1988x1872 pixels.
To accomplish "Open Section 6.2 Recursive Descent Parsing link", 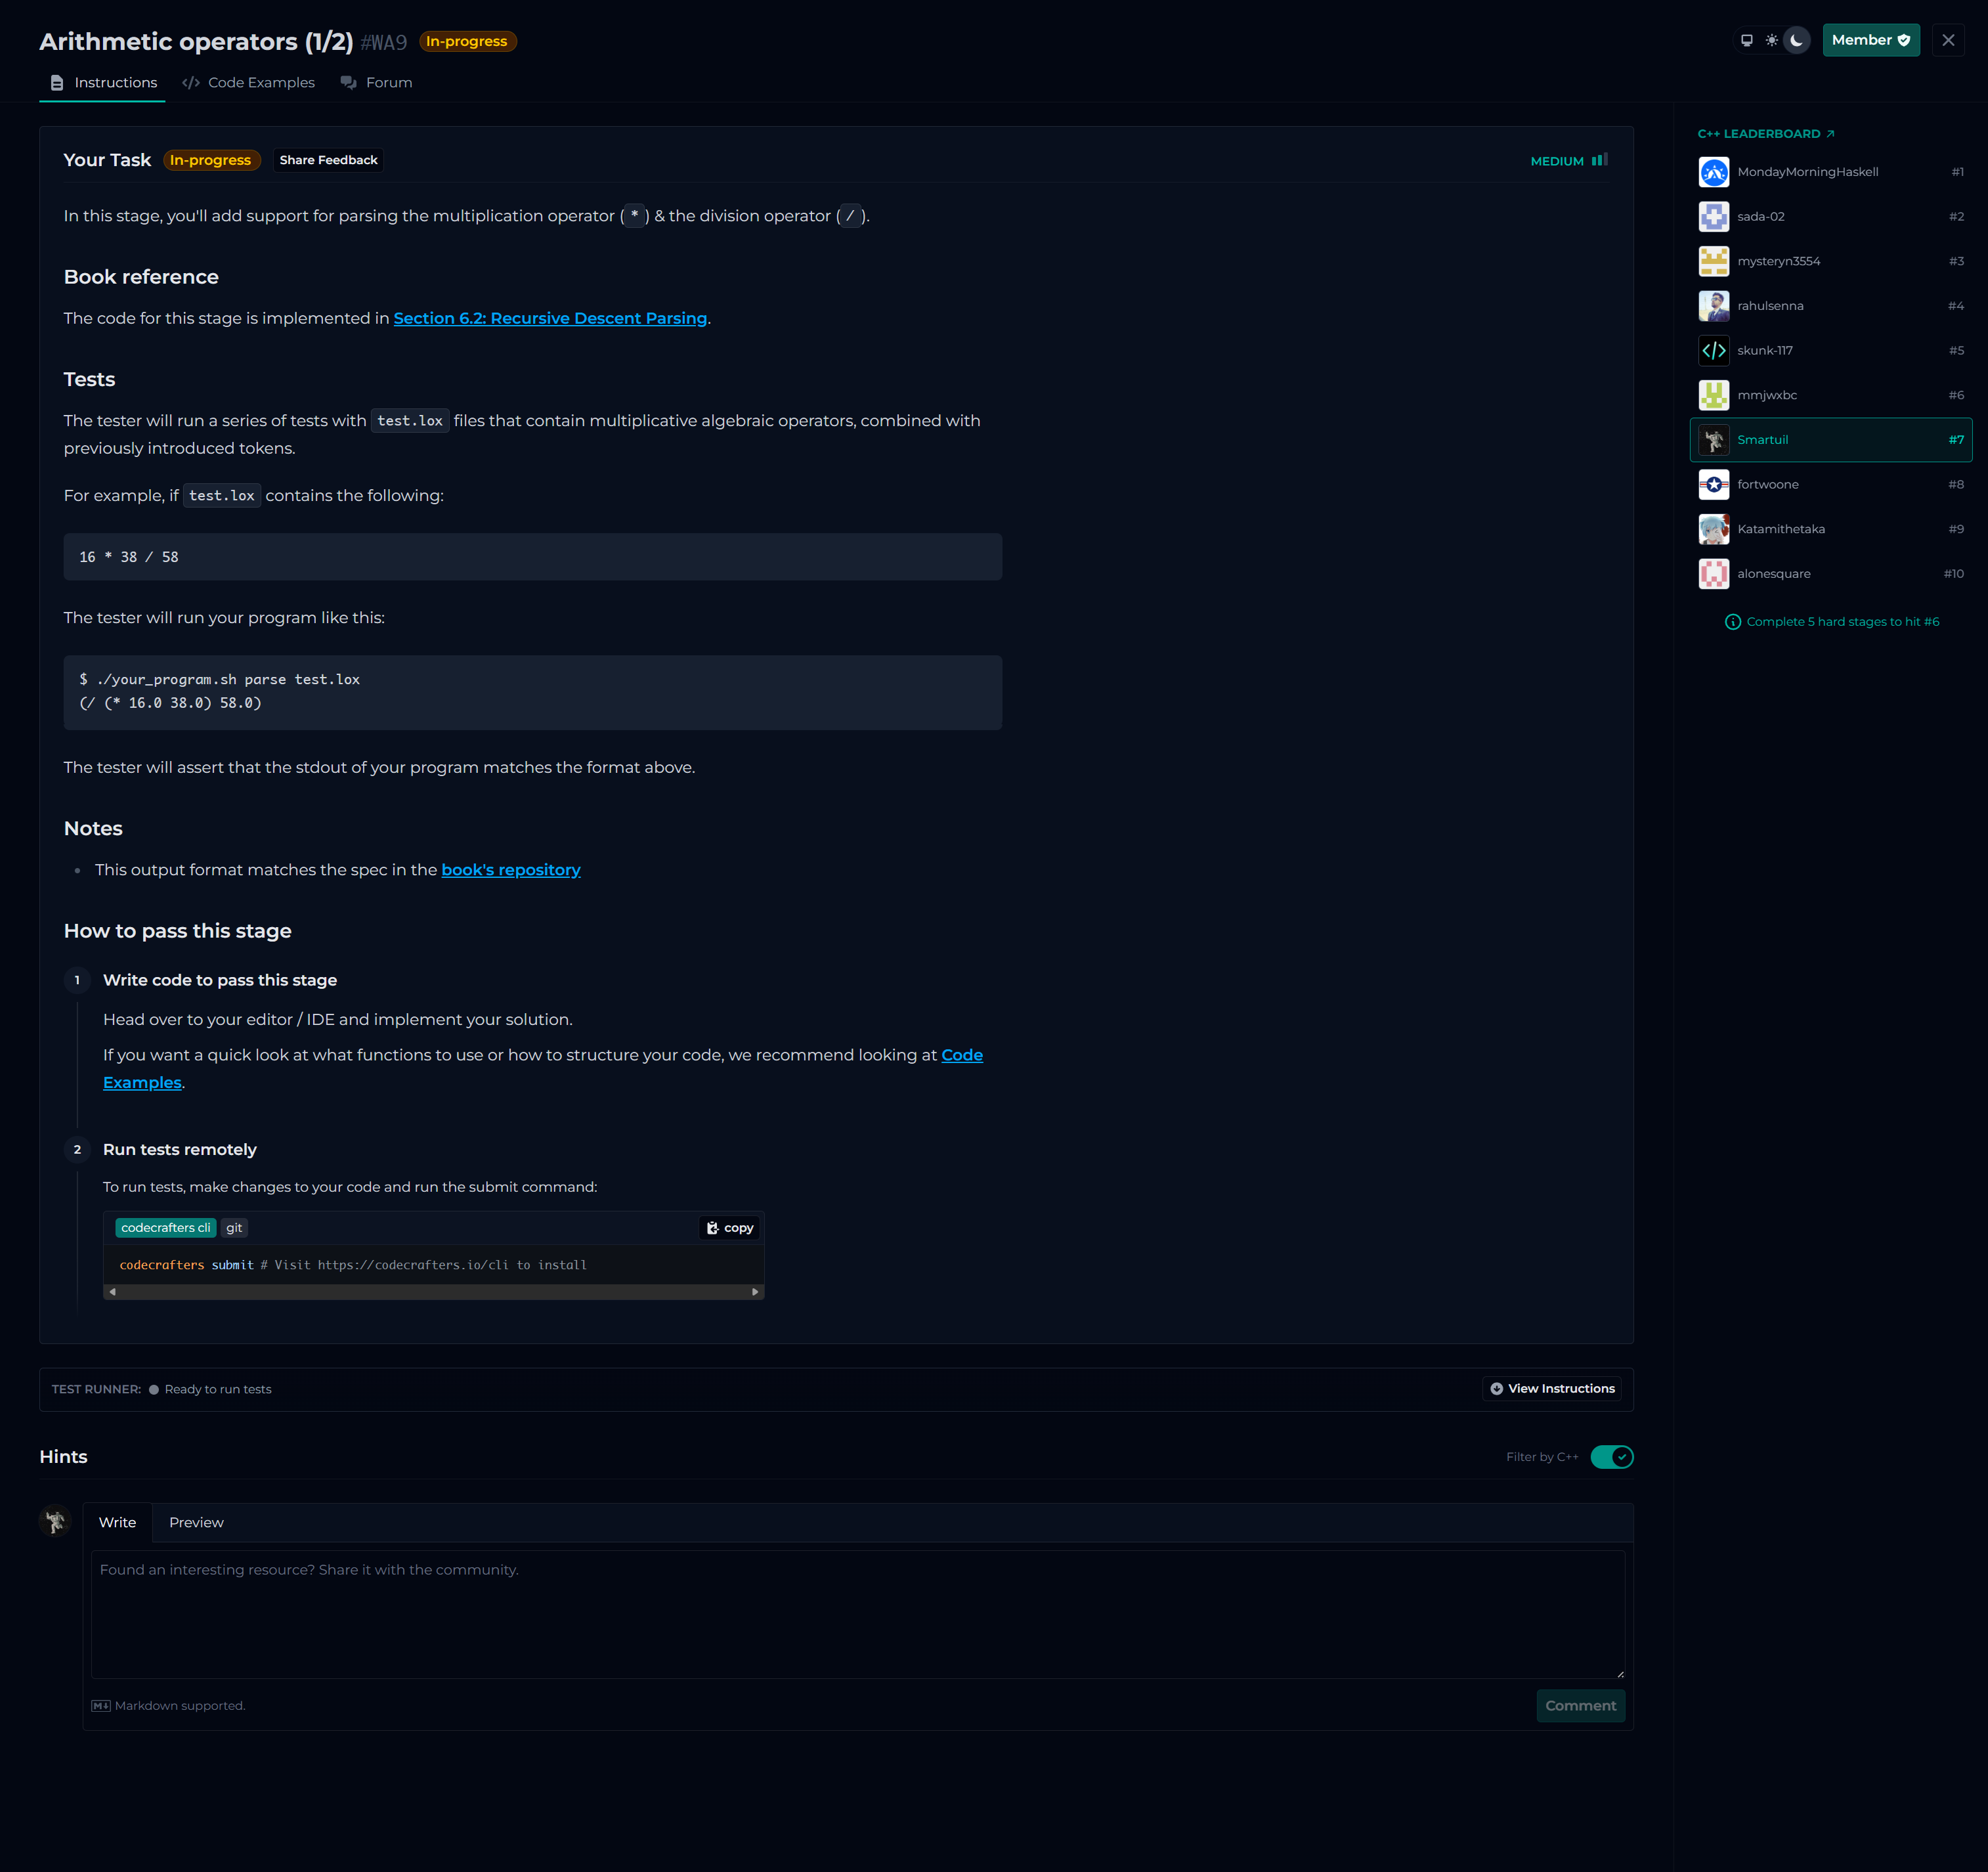I will (x=550, y=318).
